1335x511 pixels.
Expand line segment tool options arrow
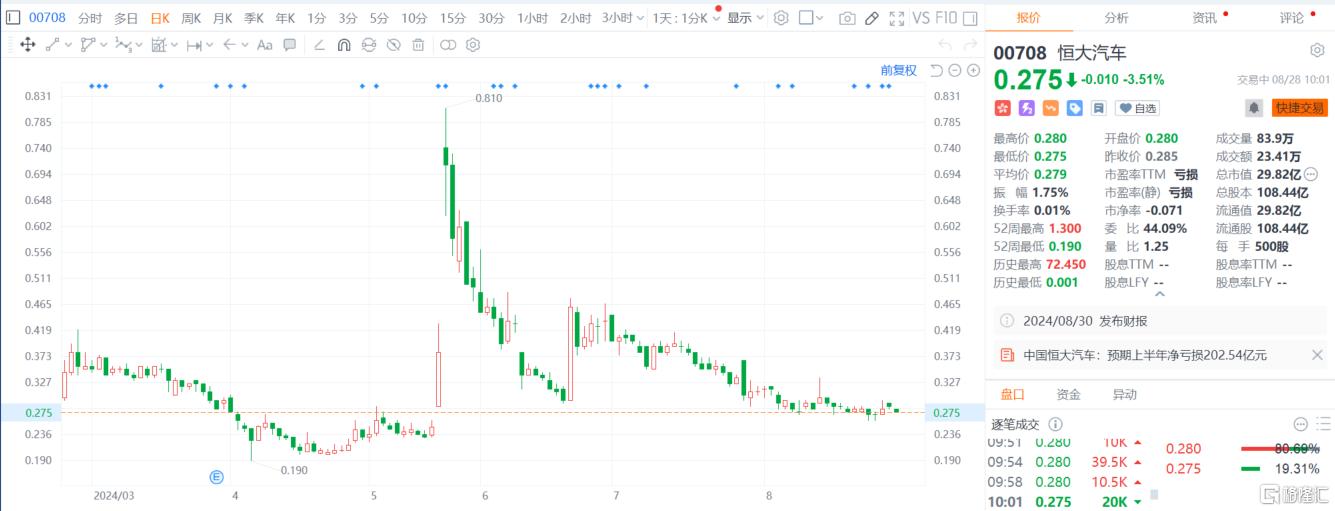(x=68, y=45)
